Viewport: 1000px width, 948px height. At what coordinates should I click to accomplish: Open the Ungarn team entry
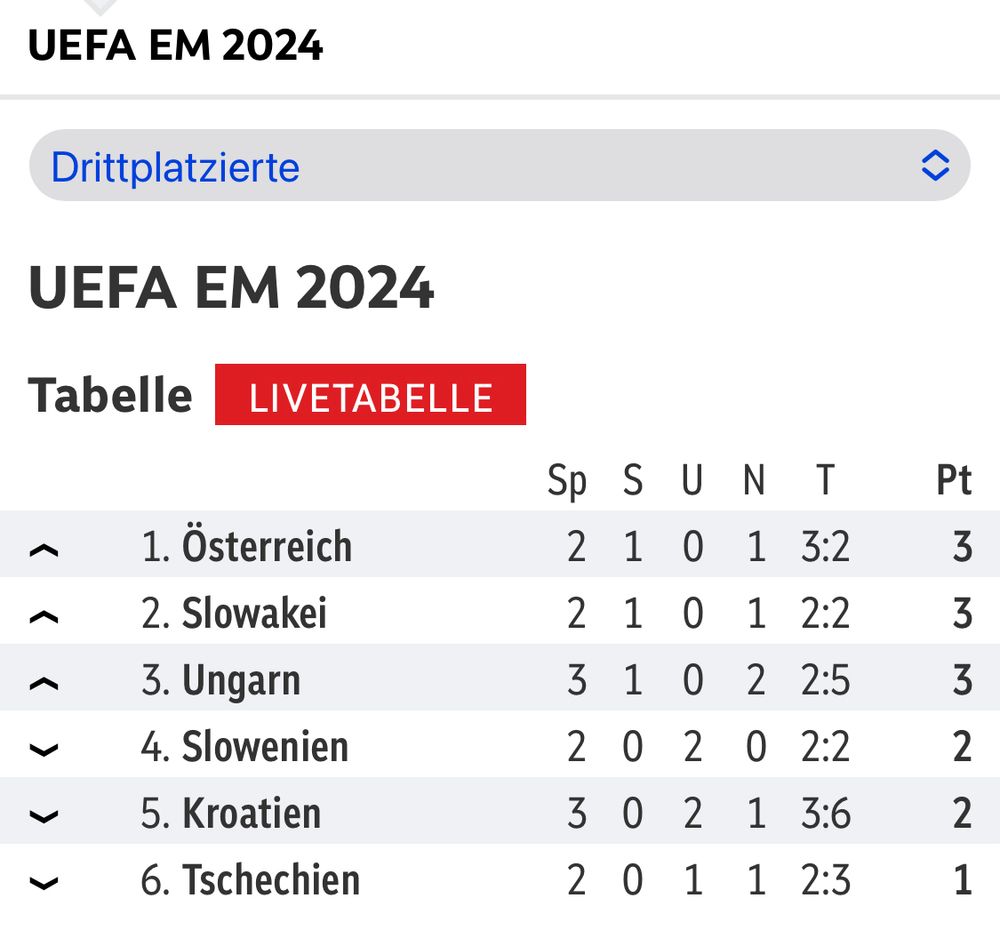[241, 681]
